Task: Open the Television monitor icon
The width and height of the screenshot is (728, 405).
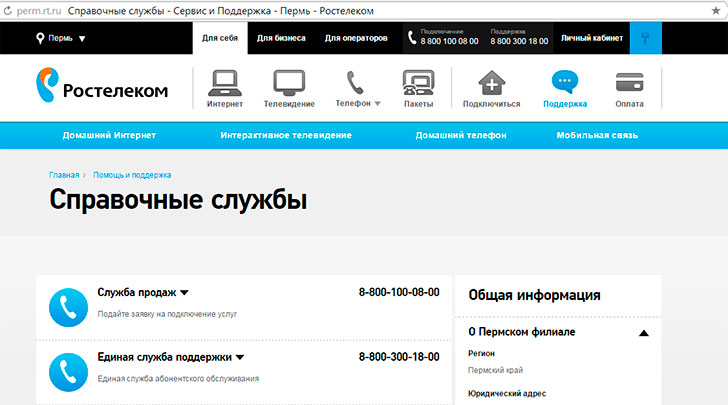Action: [x=289, y=82]
